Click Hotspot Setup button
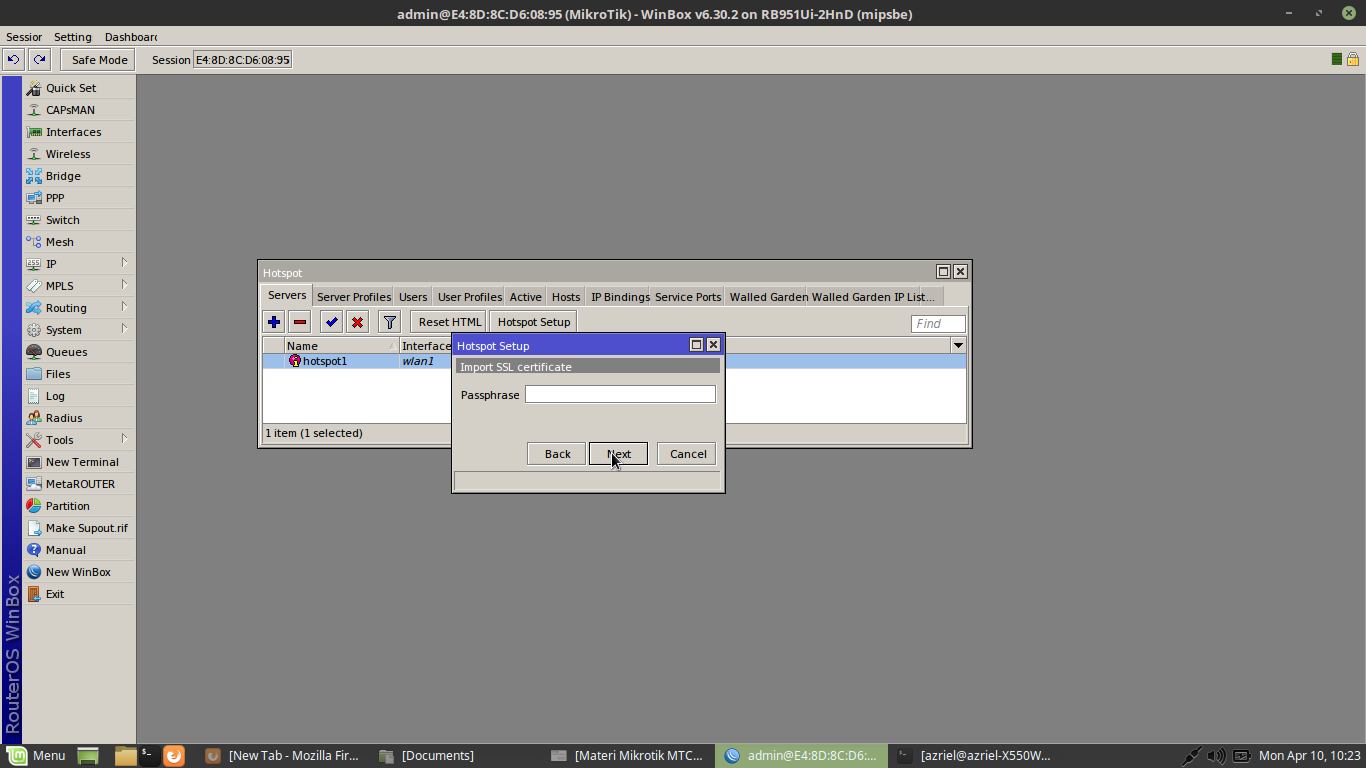 tap(534, 322)
